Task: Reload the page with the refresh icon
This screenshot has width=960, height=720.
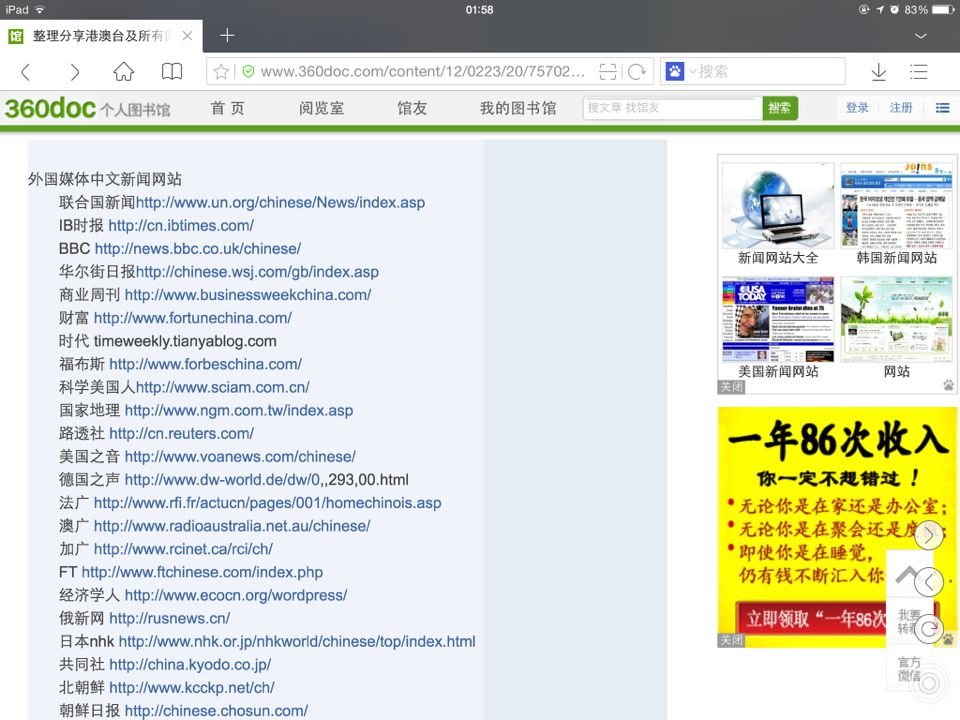Action: [637, 72]
